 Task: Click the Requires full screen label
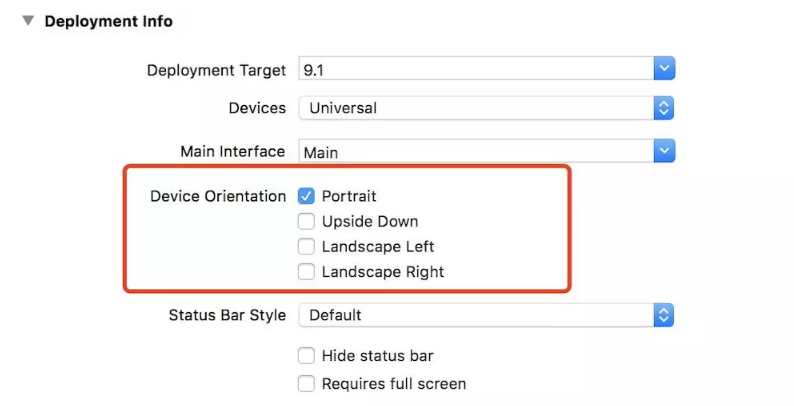coord(393,383)
